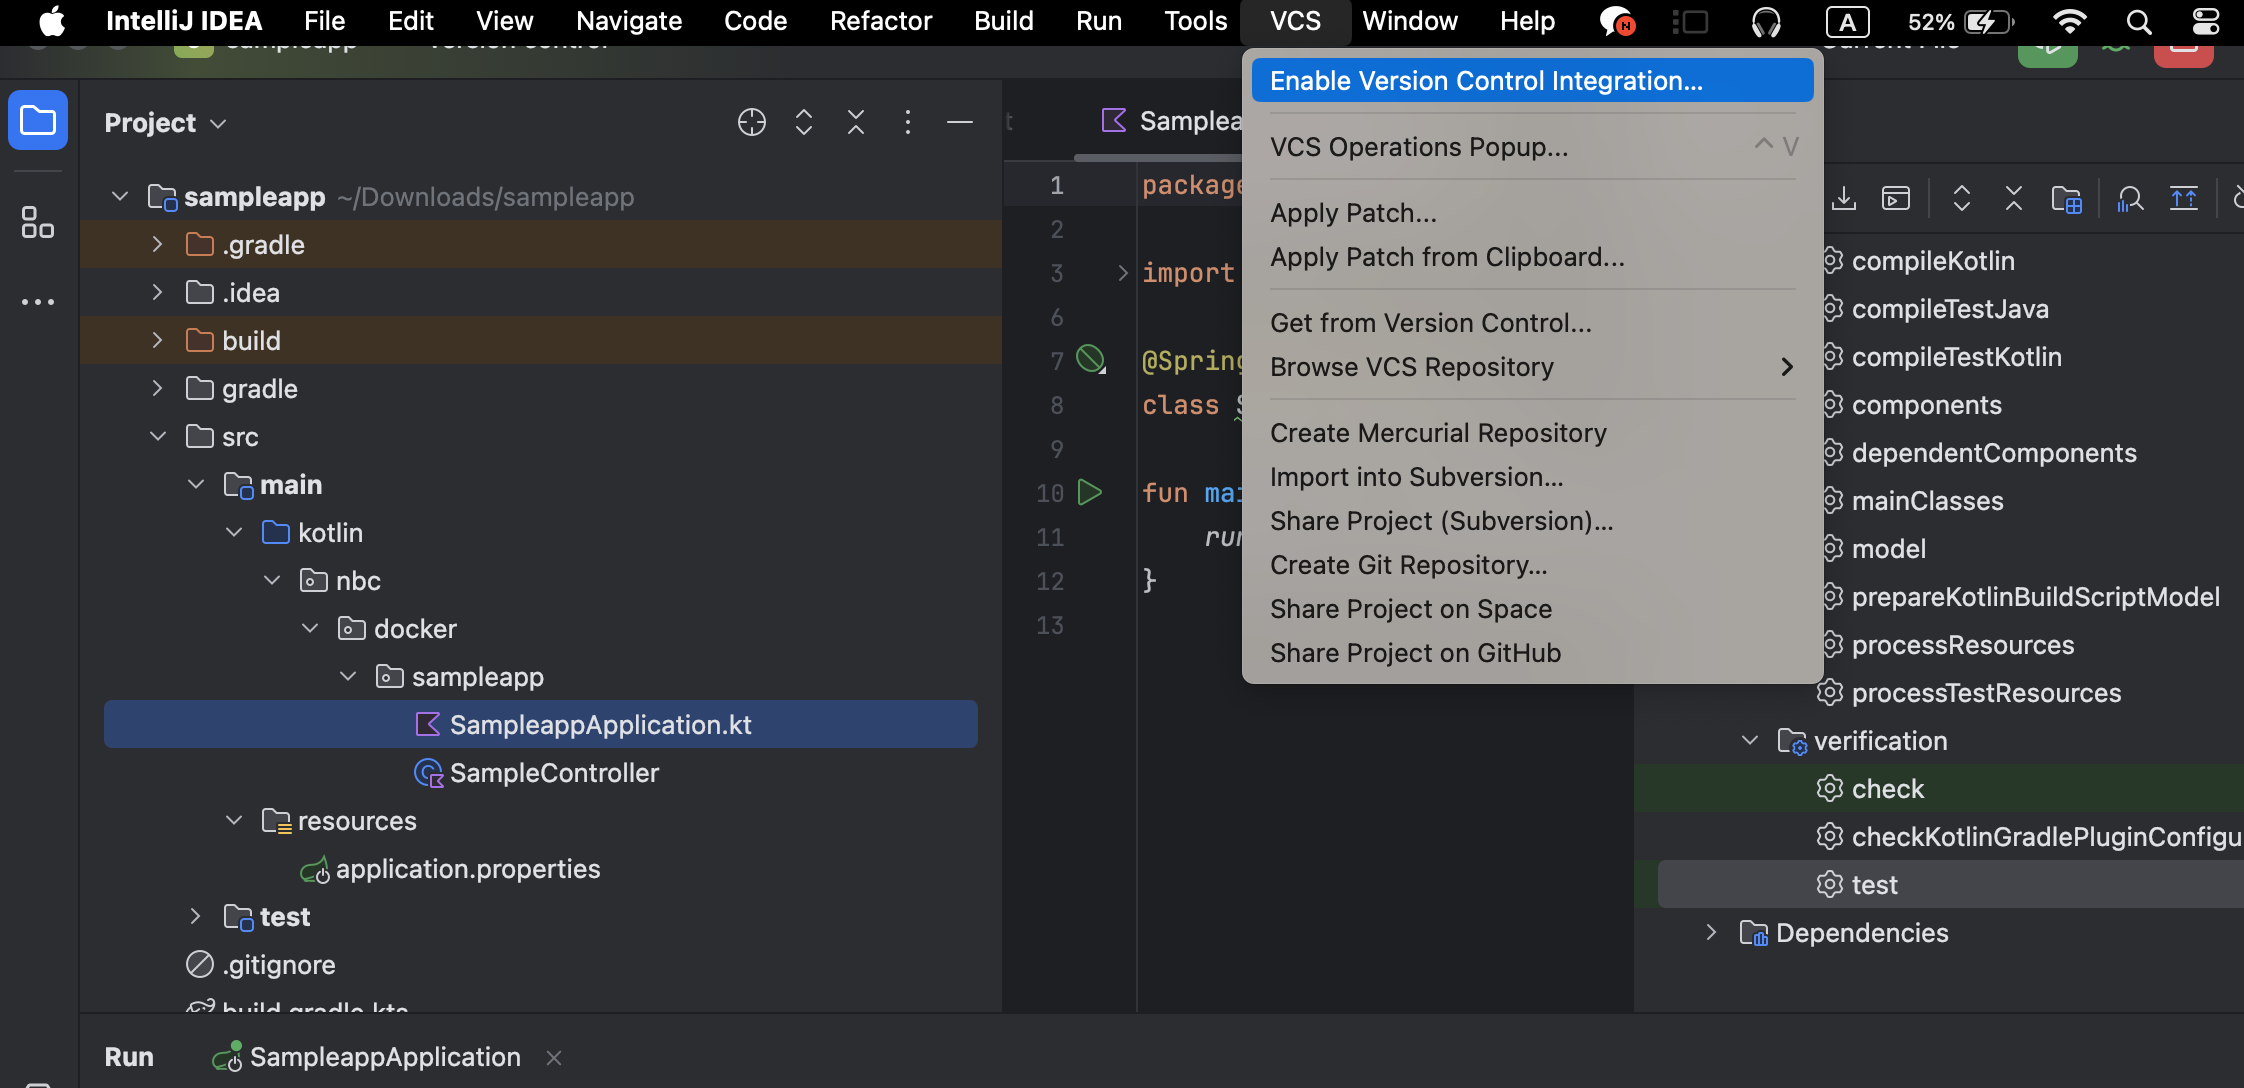Select Enable Version Control Integration

1532,80
